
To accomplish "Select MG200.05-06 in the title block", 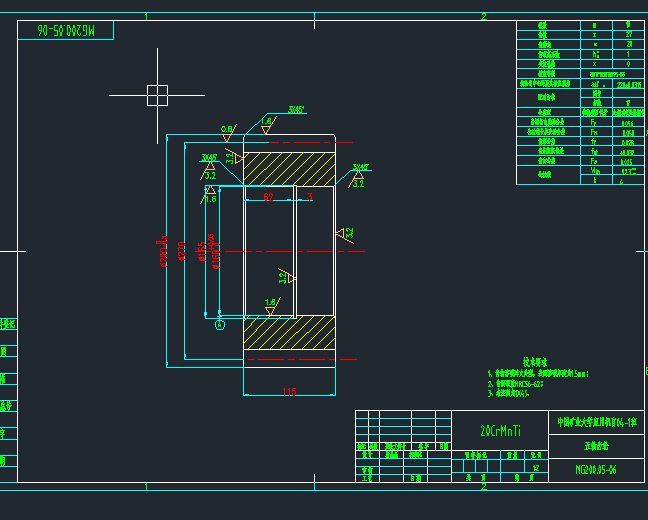I will click(596, 470).
